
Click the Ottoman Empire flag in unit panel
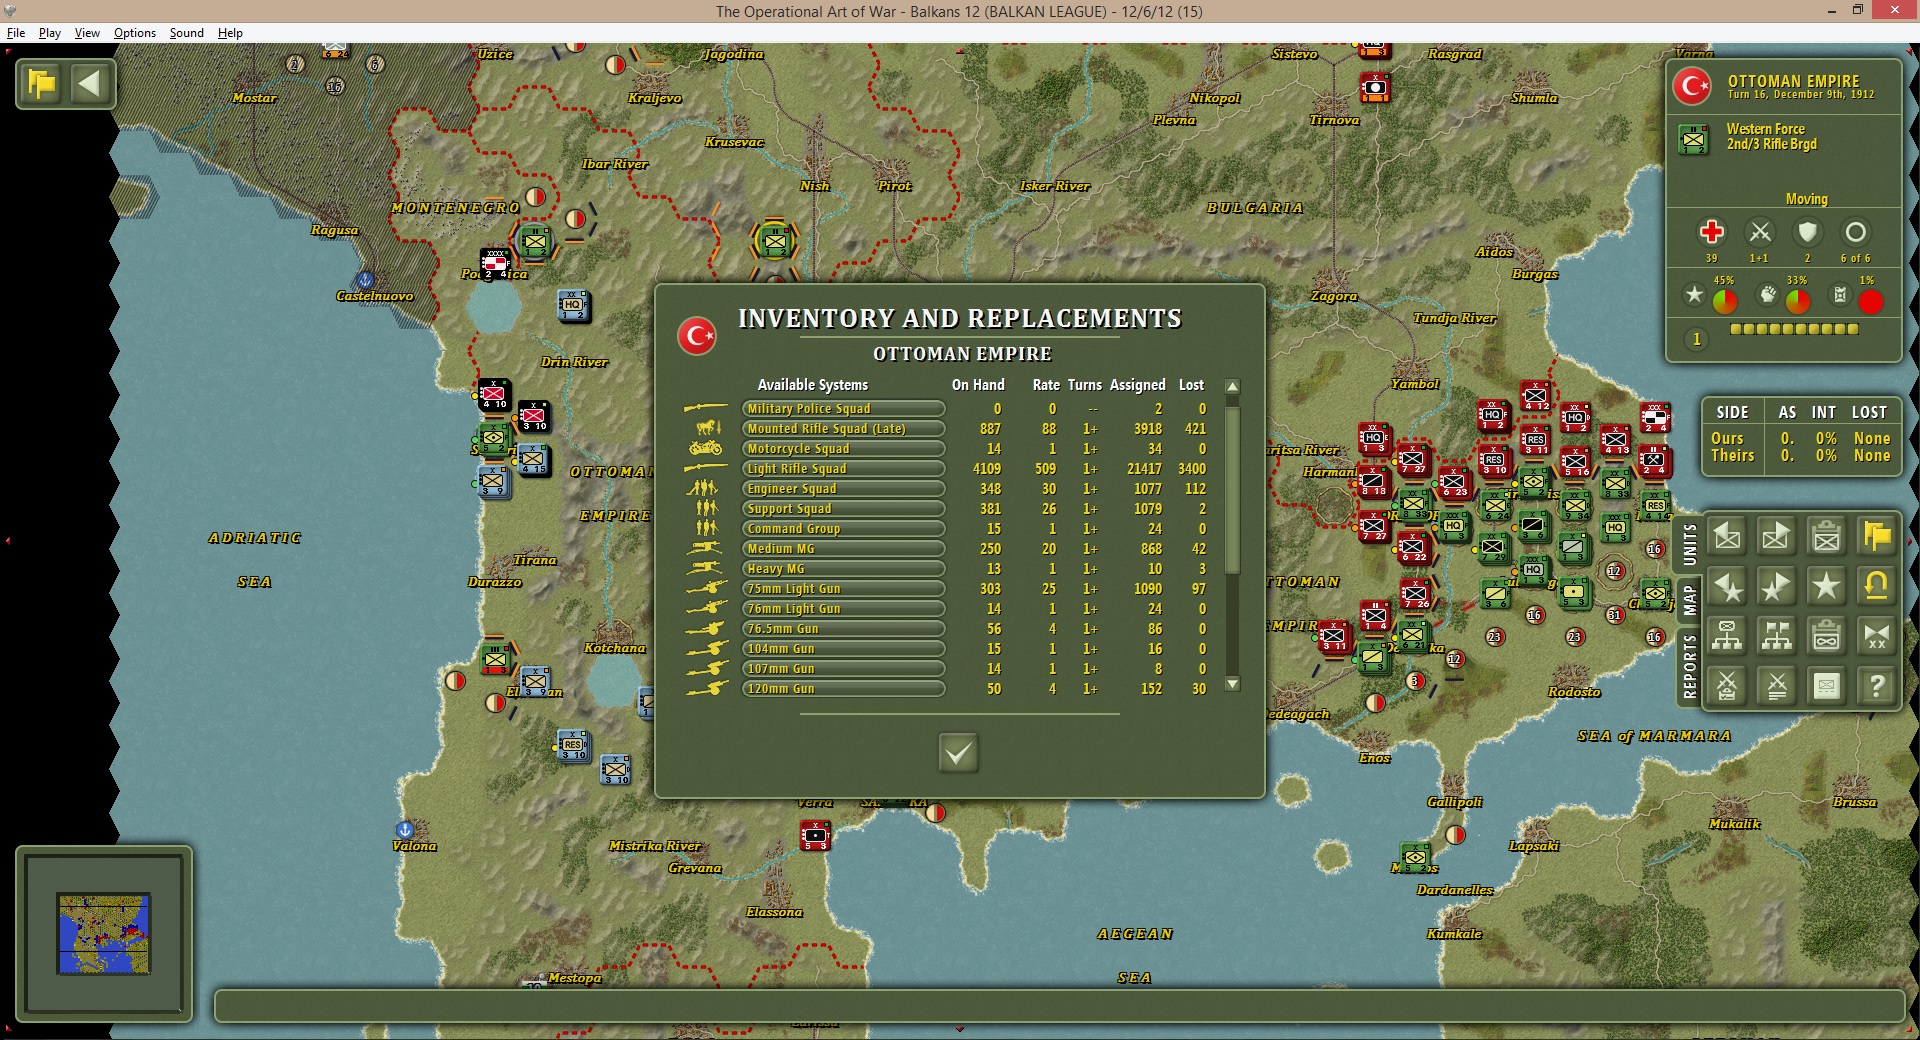[1693, 87]
